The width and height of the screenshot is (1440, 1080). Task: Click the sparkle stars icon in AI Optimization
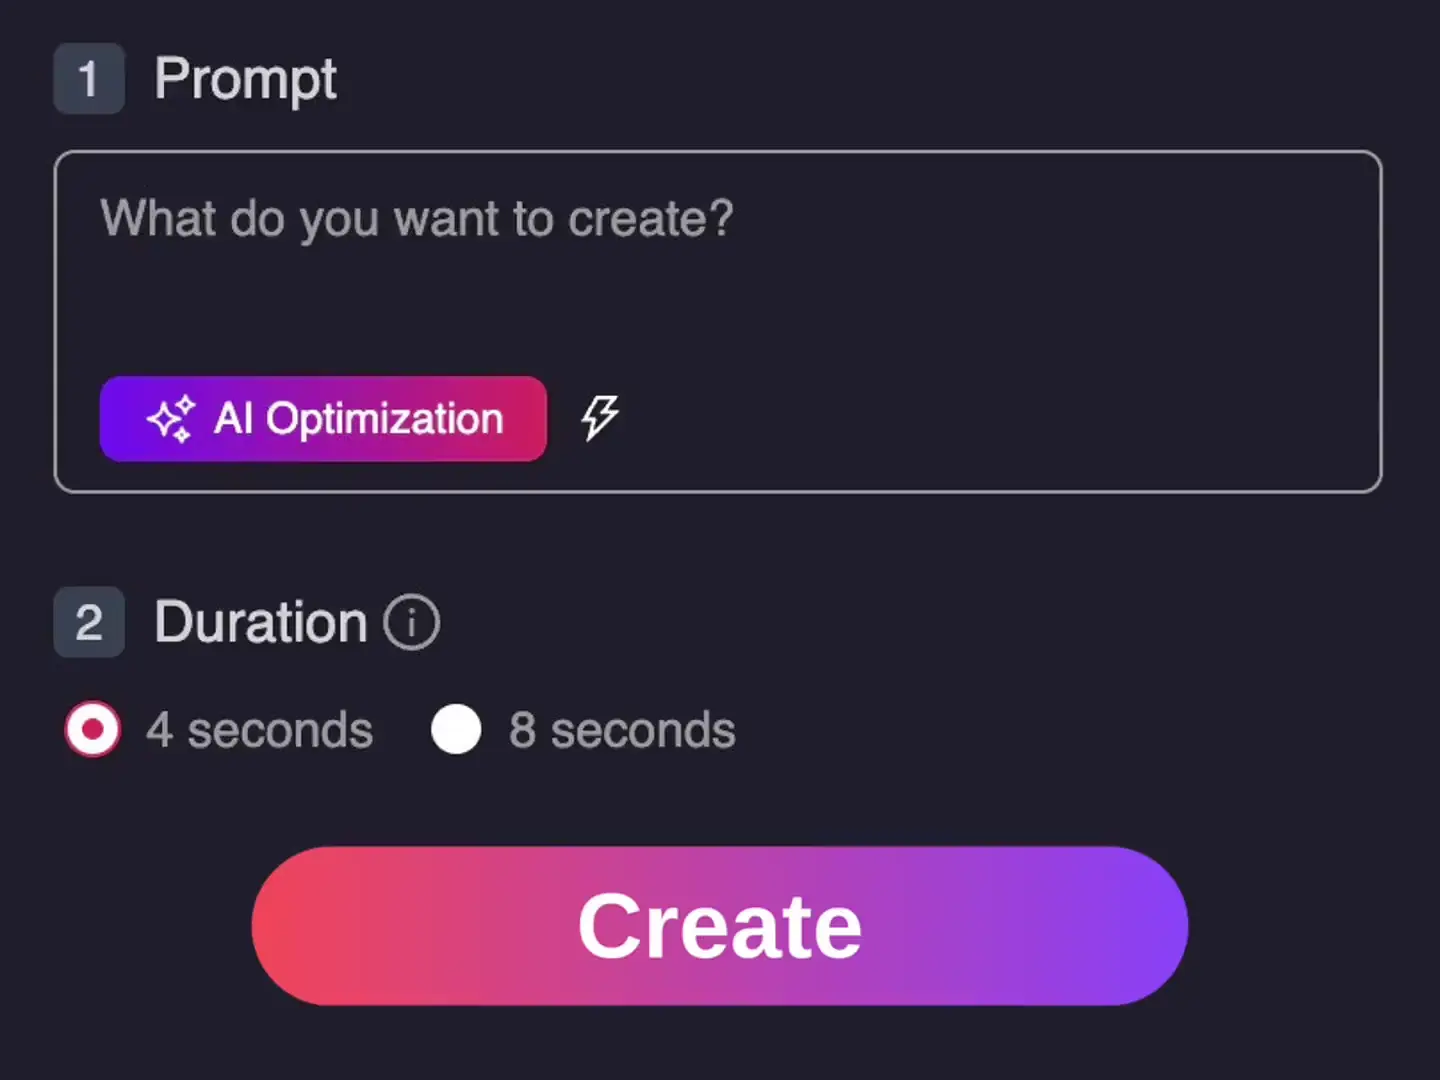171,419
